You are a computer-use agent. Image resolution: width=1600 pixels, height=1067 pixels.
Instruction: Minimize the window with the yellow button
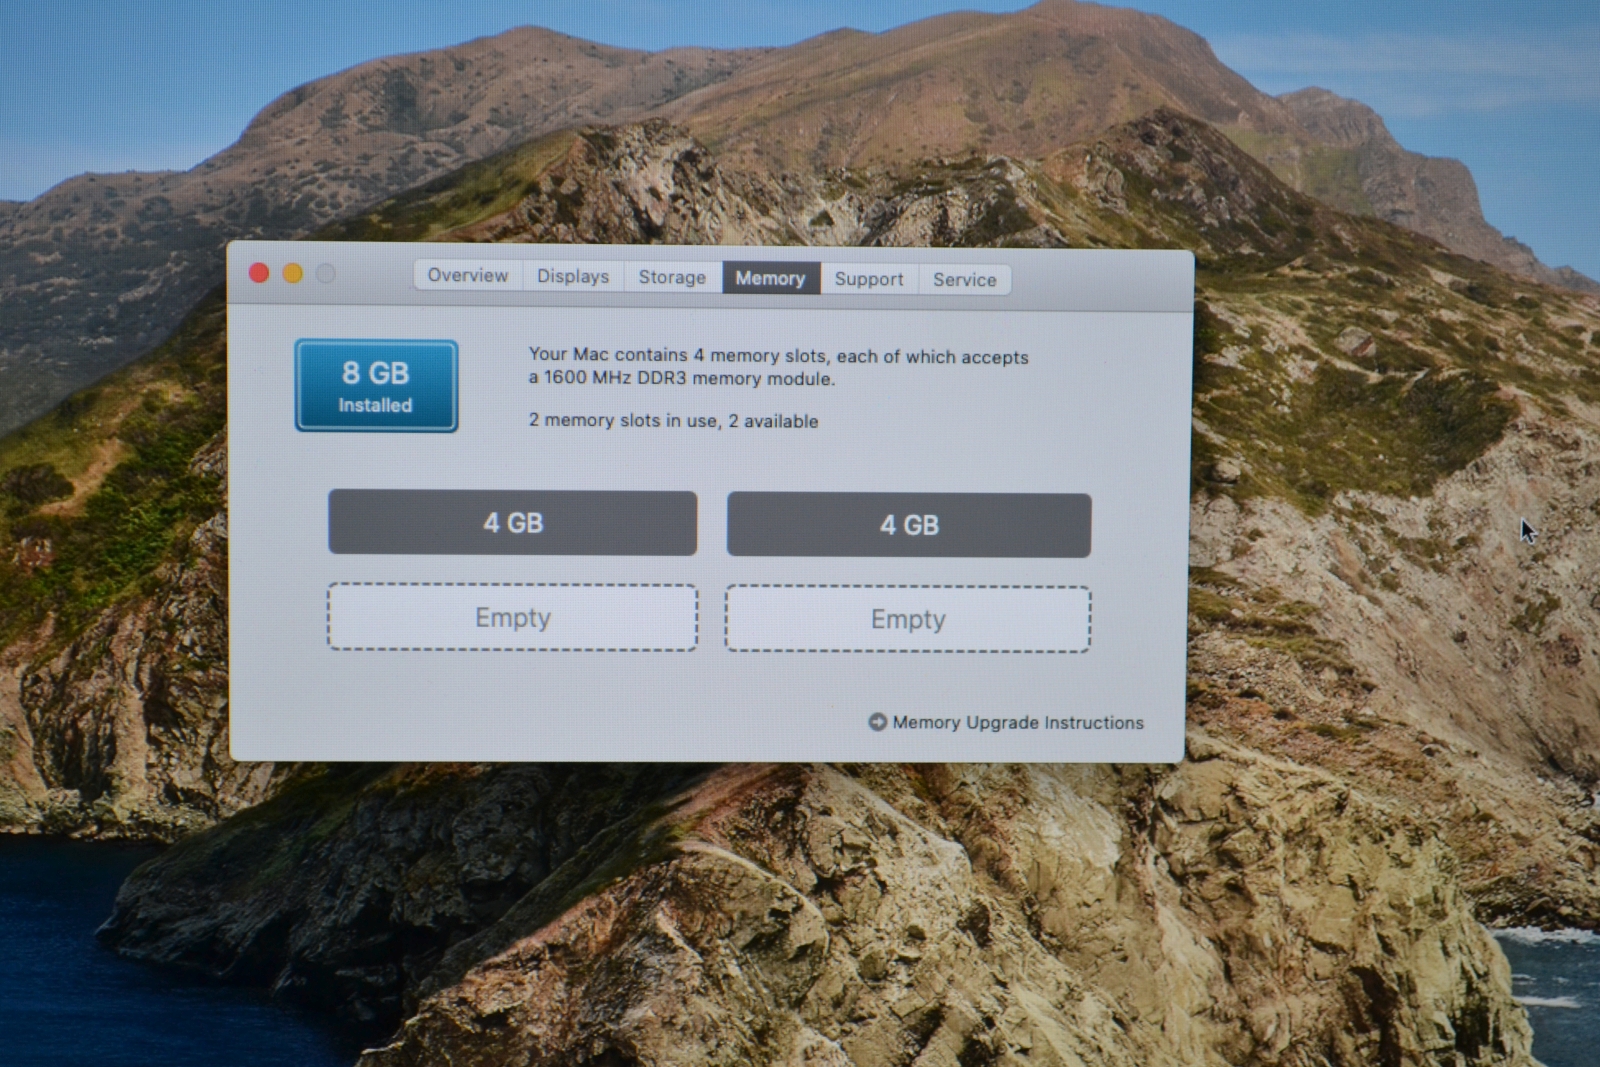(x=293, y=273)
